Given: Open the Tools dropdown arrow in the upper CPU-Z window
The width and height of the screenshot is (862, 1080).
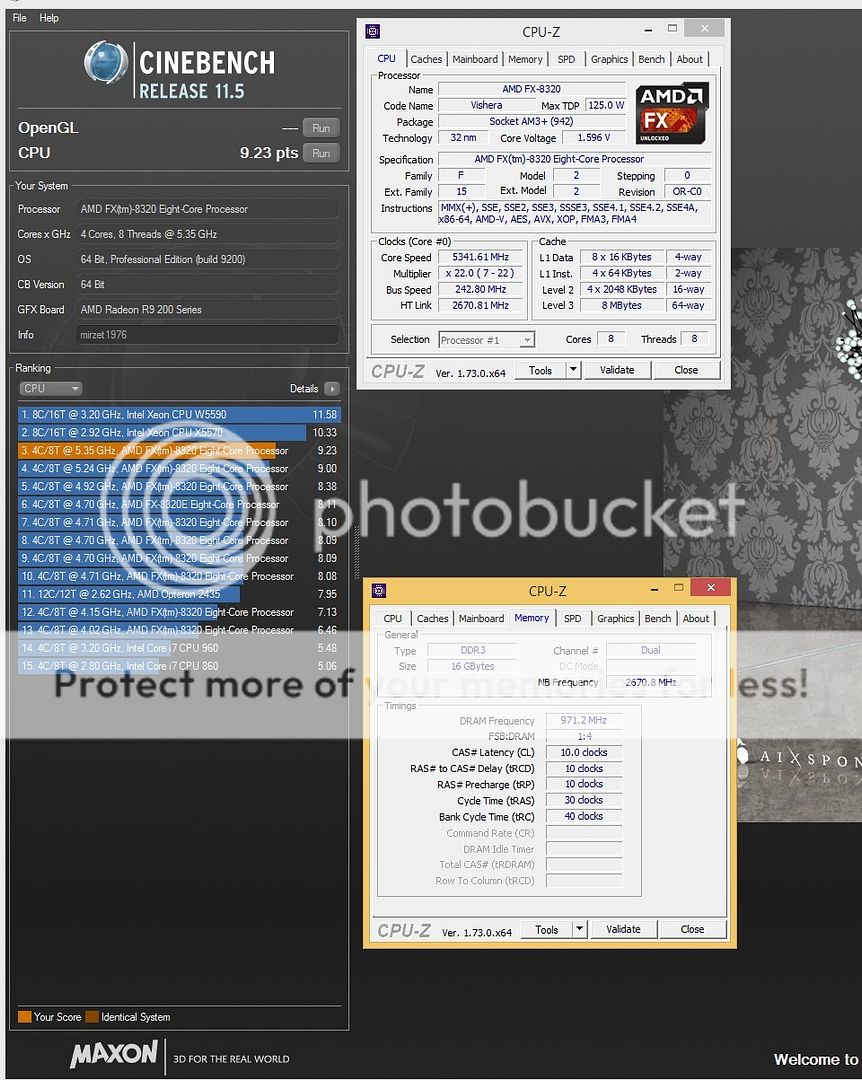Looking at the screenshot, I should (573, 370).
